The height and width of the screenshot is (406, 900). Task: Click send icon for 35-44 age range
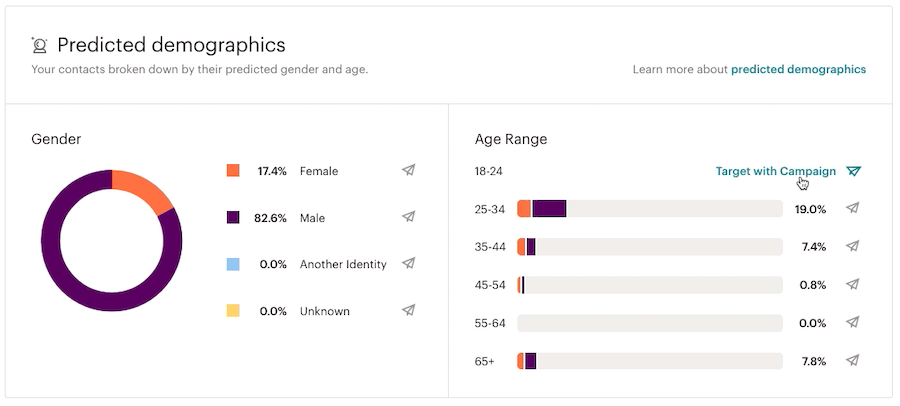click(x=852, y=246)
